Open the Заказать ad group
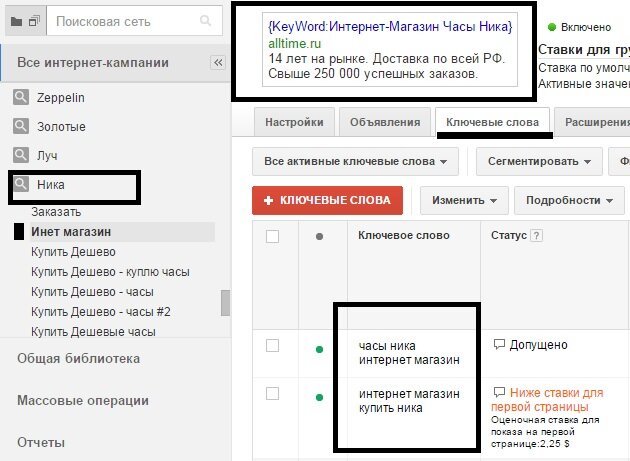The image size is (630, 461). 56,212
